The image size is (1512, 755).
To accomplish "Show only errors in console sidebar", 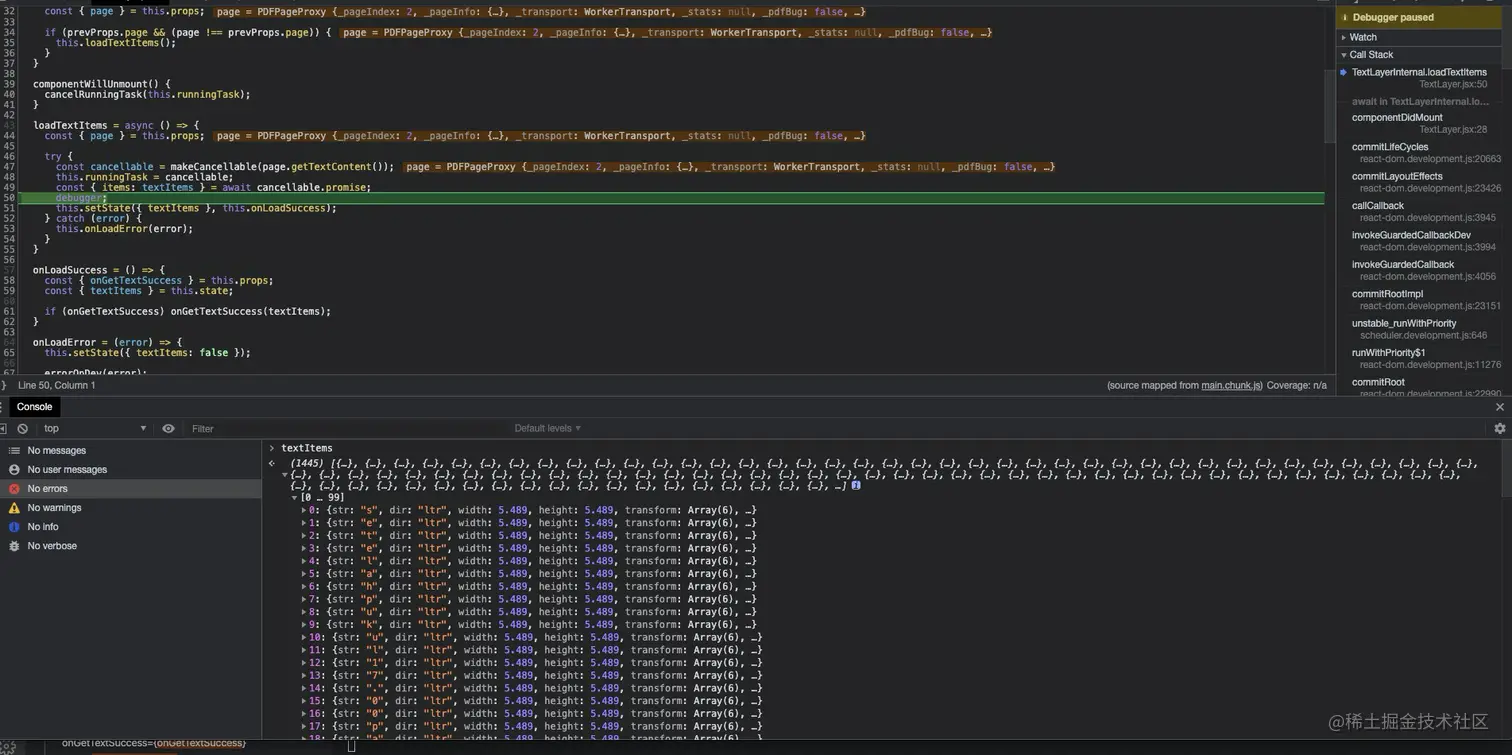I will (x=47, y=489).
